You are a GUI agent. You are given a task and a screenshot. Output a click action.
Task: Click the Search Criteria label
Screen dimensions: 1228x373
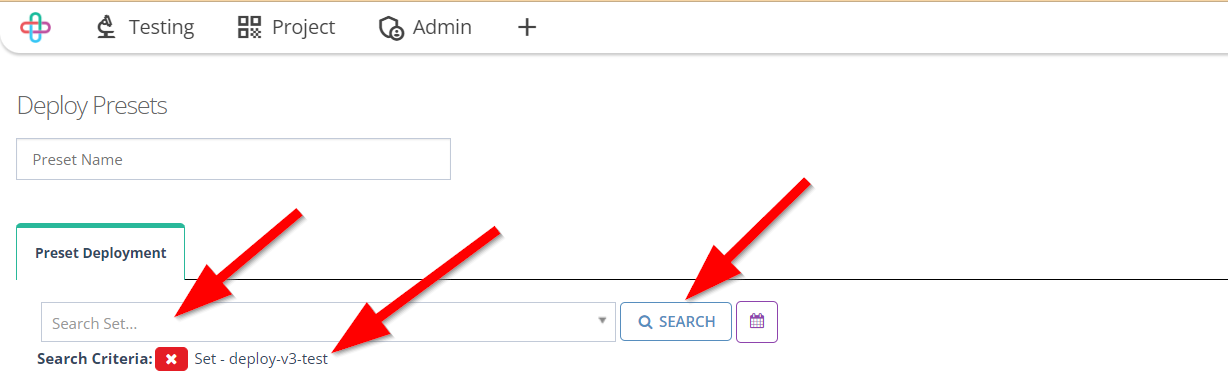coord(94,358)
